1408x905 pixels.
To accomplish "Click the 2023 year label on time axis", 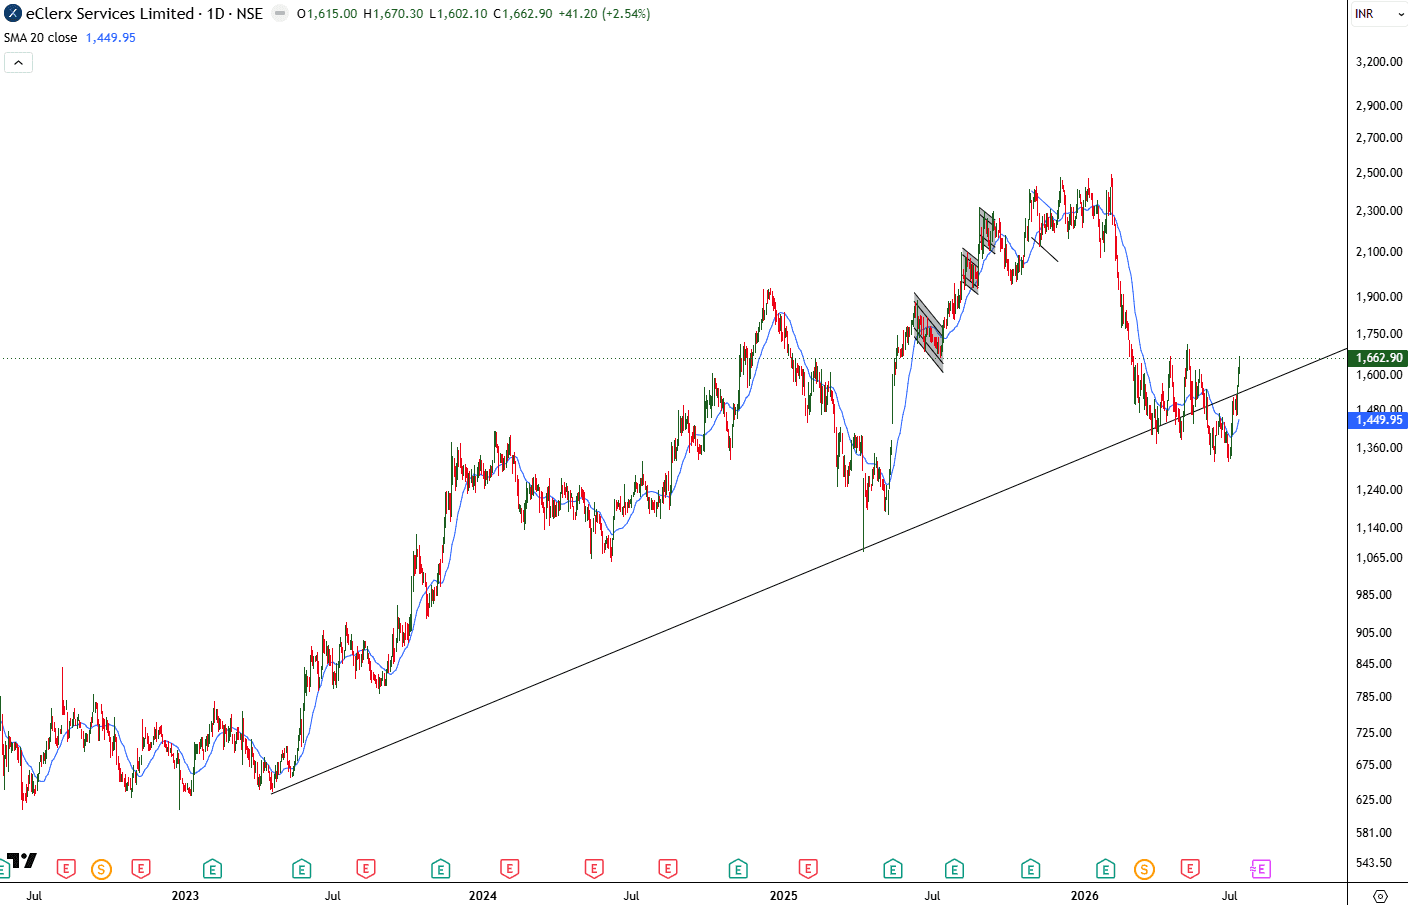I will tap(185, 896).
